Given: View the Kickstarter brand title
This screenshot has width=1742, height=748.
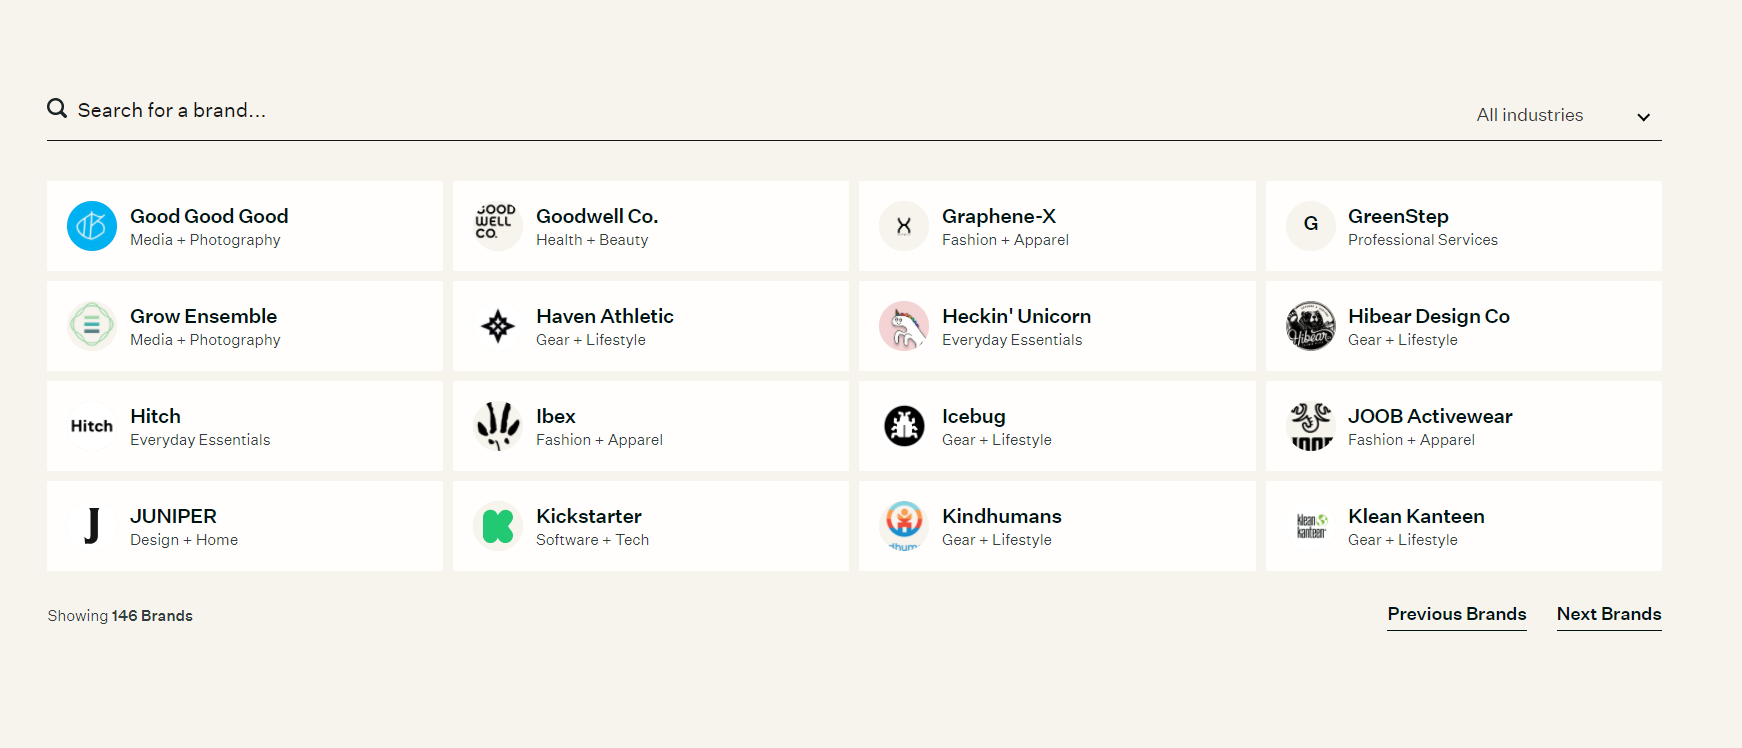Looking at the screenshot, I should pos(589,516).
